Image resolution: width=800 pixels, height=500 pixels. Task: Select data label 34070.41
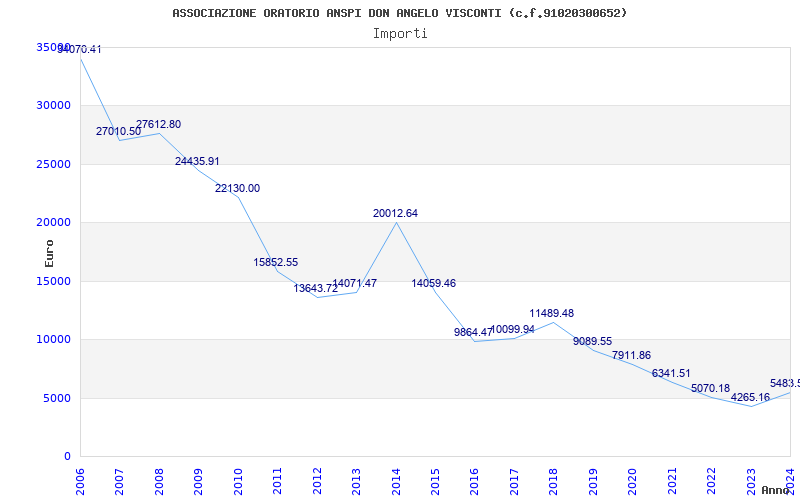click(80, 49)
